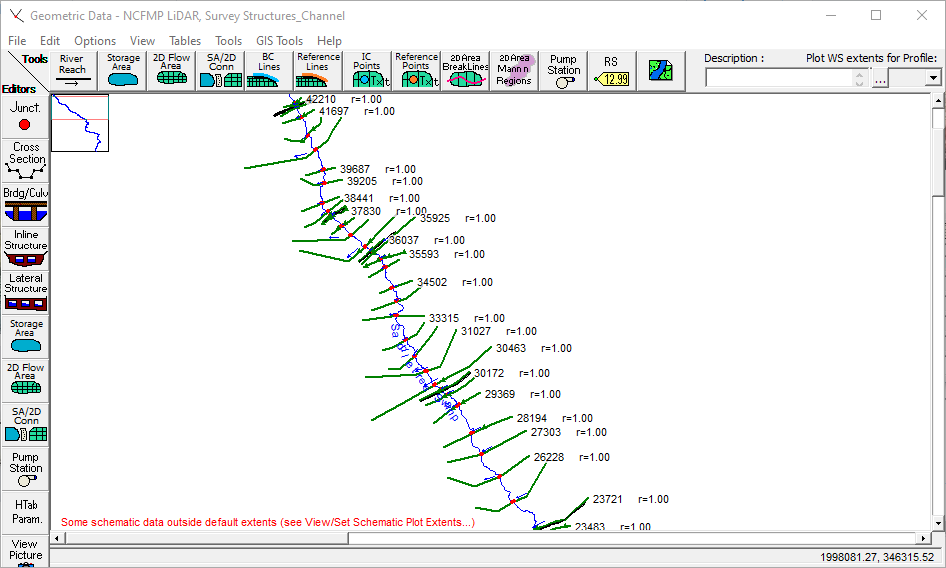Choose the 2D Area Mann n Regions tool

[514, 71]
